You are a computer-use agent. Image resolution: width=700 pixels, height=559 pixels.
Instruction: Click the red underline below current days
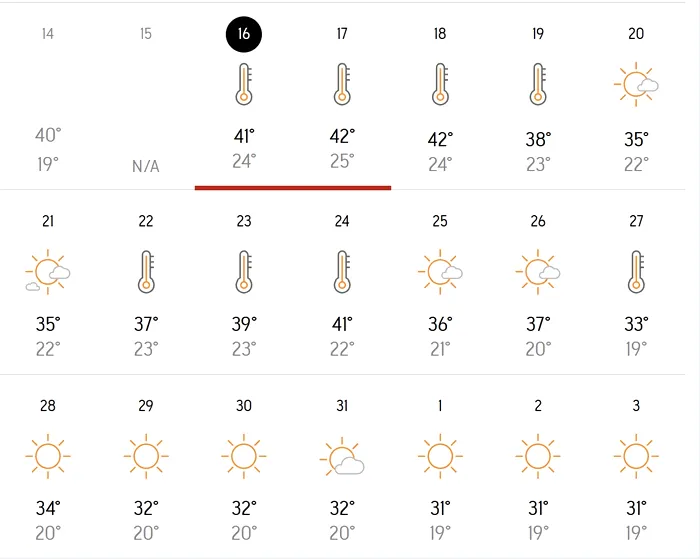292,187
